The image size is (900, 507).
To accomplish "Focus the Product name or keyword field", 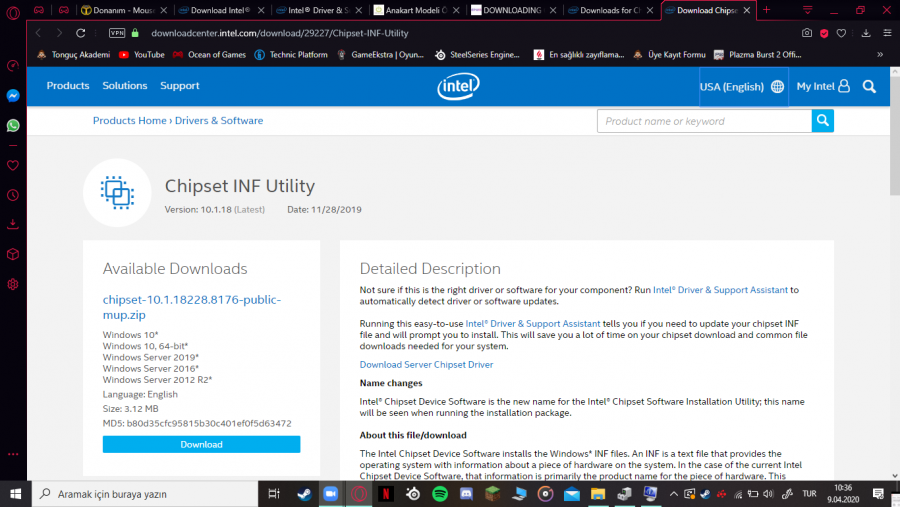I will point(704,121).
